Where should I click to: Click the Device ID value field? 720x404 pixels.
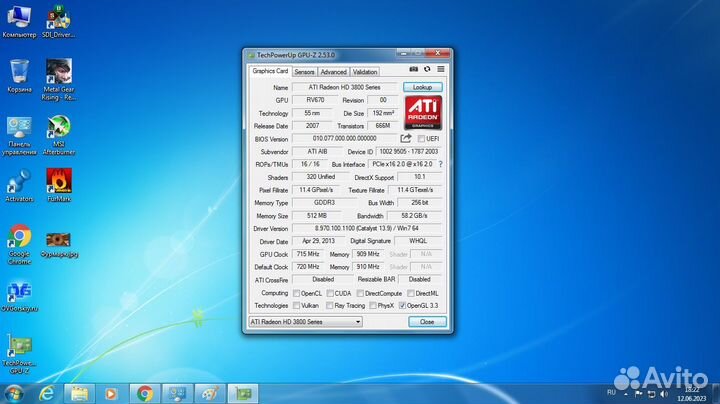[x=409, y=151]
